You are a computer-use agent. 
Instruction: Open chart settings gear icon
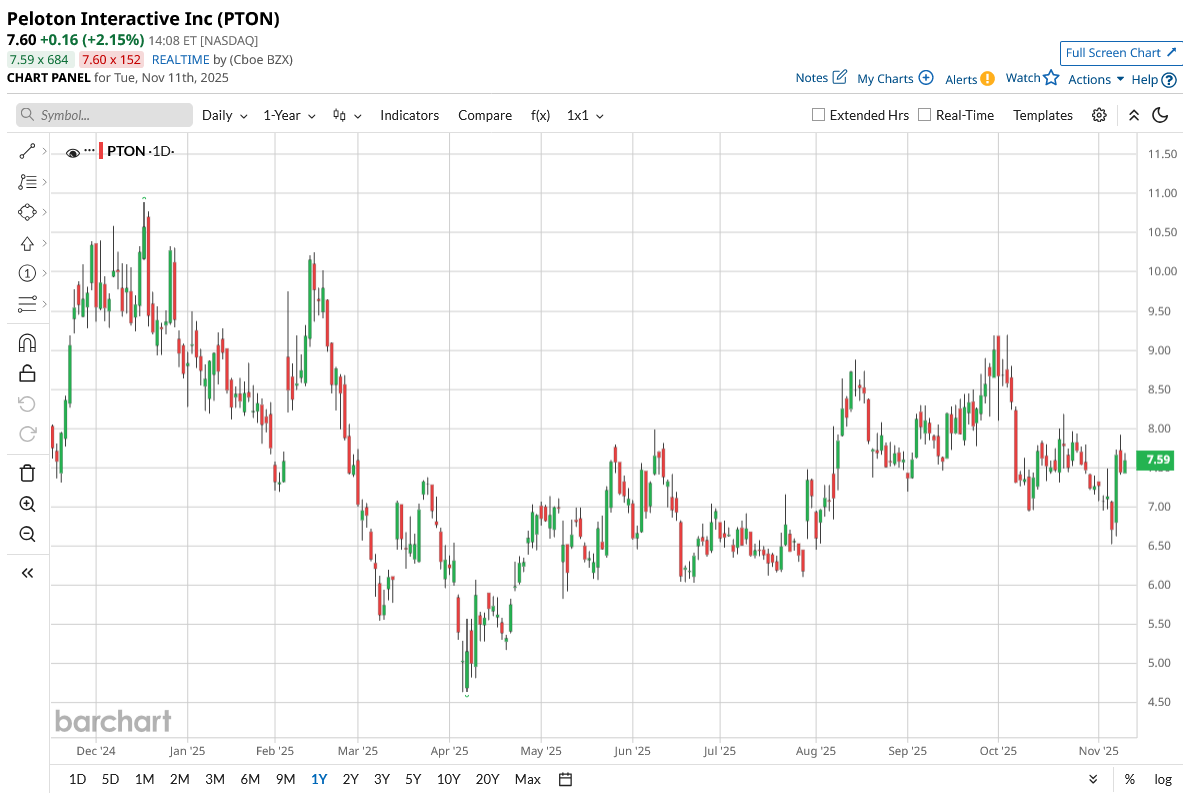coord(1099,115)
